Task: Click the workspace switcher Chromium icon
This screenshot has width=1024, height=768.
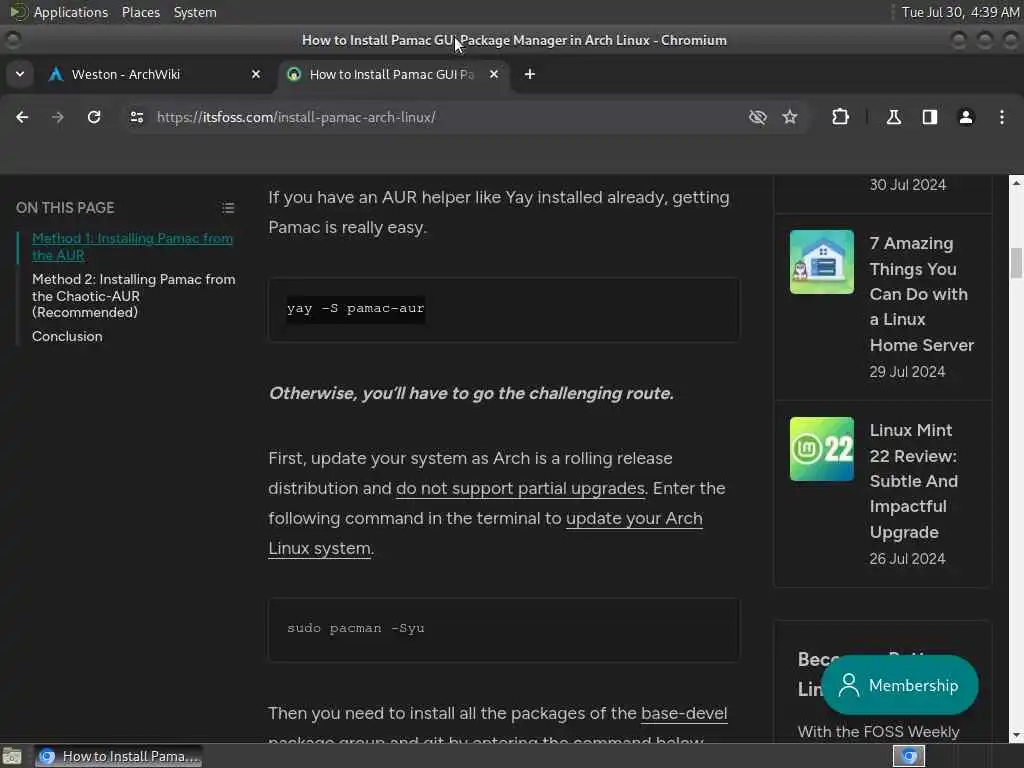Action: click(909, 756)
